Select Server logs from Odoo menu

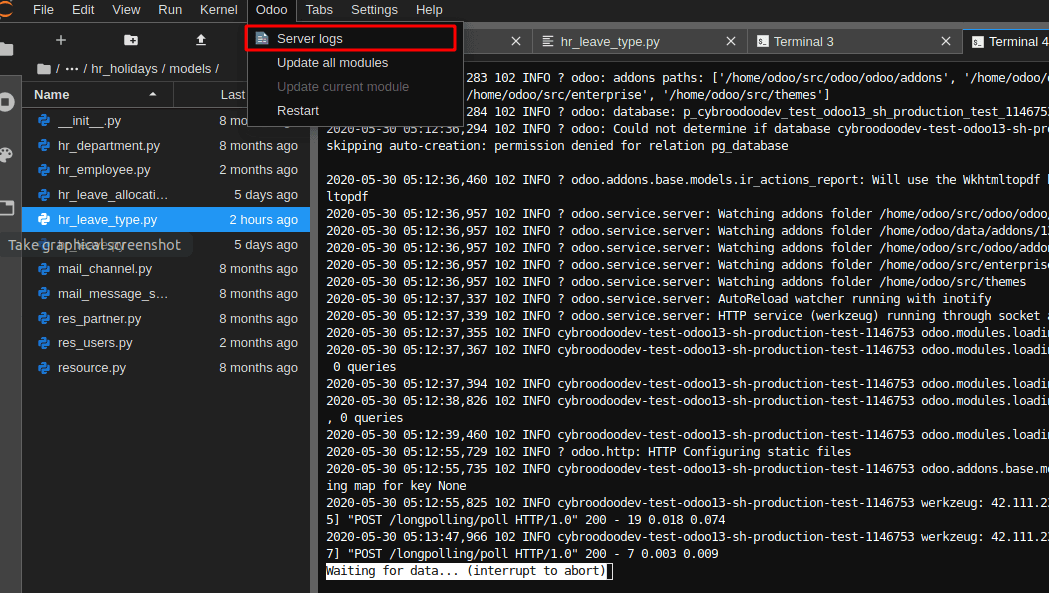point(351,39)
